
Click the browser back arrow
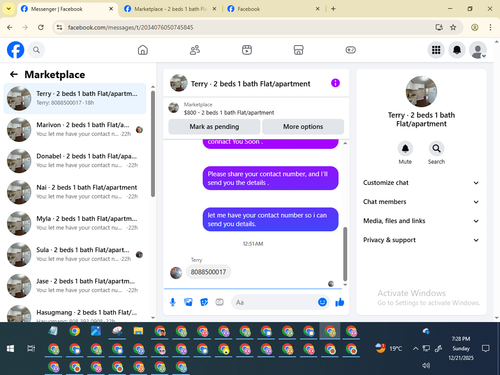[x=10, y=27]
